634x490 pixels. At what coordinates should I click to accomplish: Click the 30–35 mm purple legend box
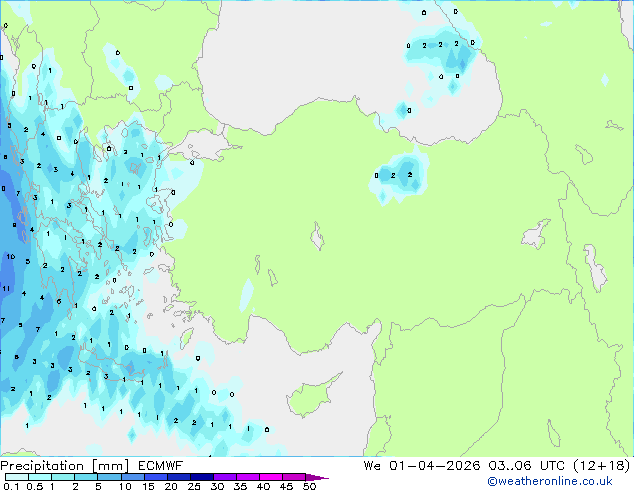pyautogui.click(x=225, y=477)
